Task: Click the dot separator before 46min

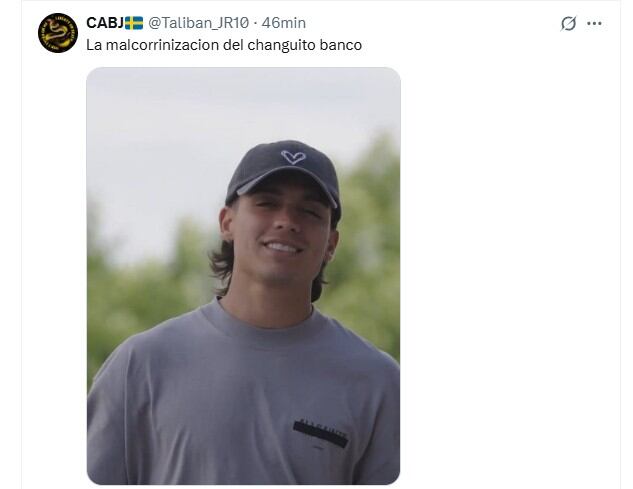Action: [256, 23]
